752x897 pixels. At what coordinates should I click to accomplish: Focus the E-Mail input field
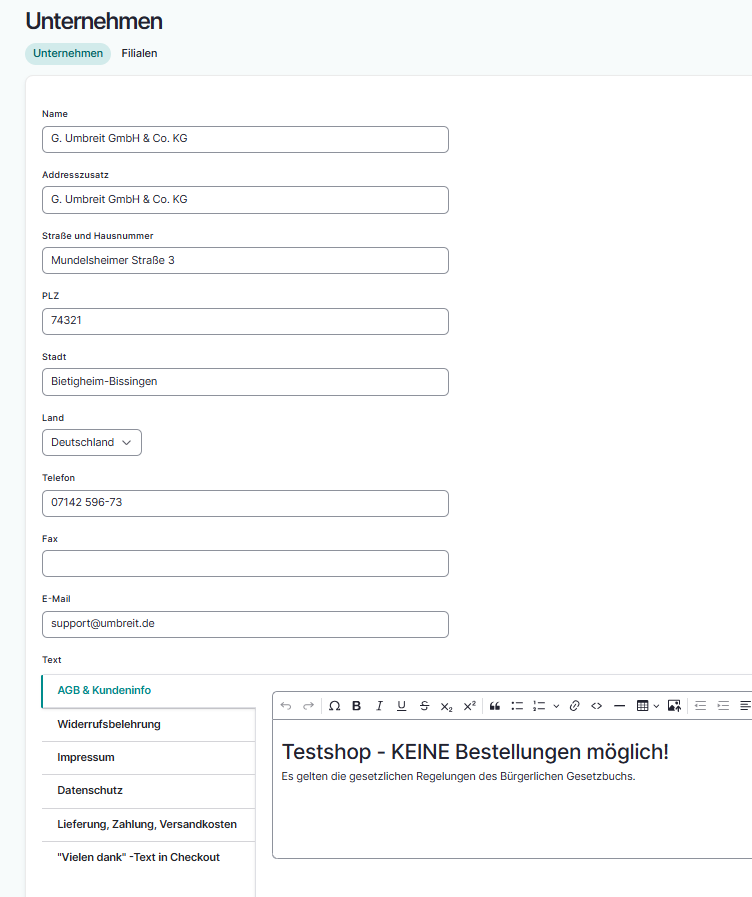click(x=245, y=624)
